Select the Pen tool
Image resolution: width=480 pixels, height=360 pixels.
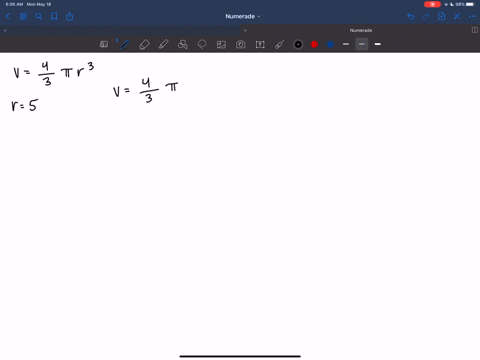tap(124, 44)
